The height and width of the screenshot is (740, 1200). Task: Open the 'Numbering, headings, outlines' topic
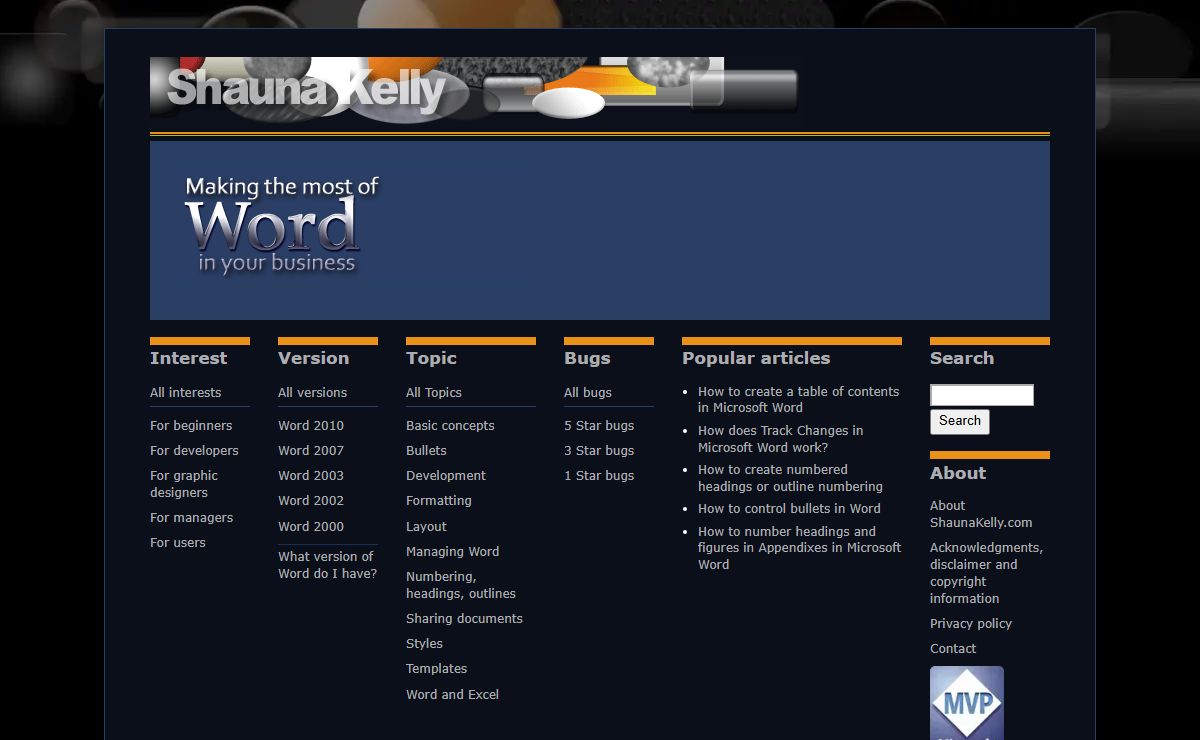[461, 585]
